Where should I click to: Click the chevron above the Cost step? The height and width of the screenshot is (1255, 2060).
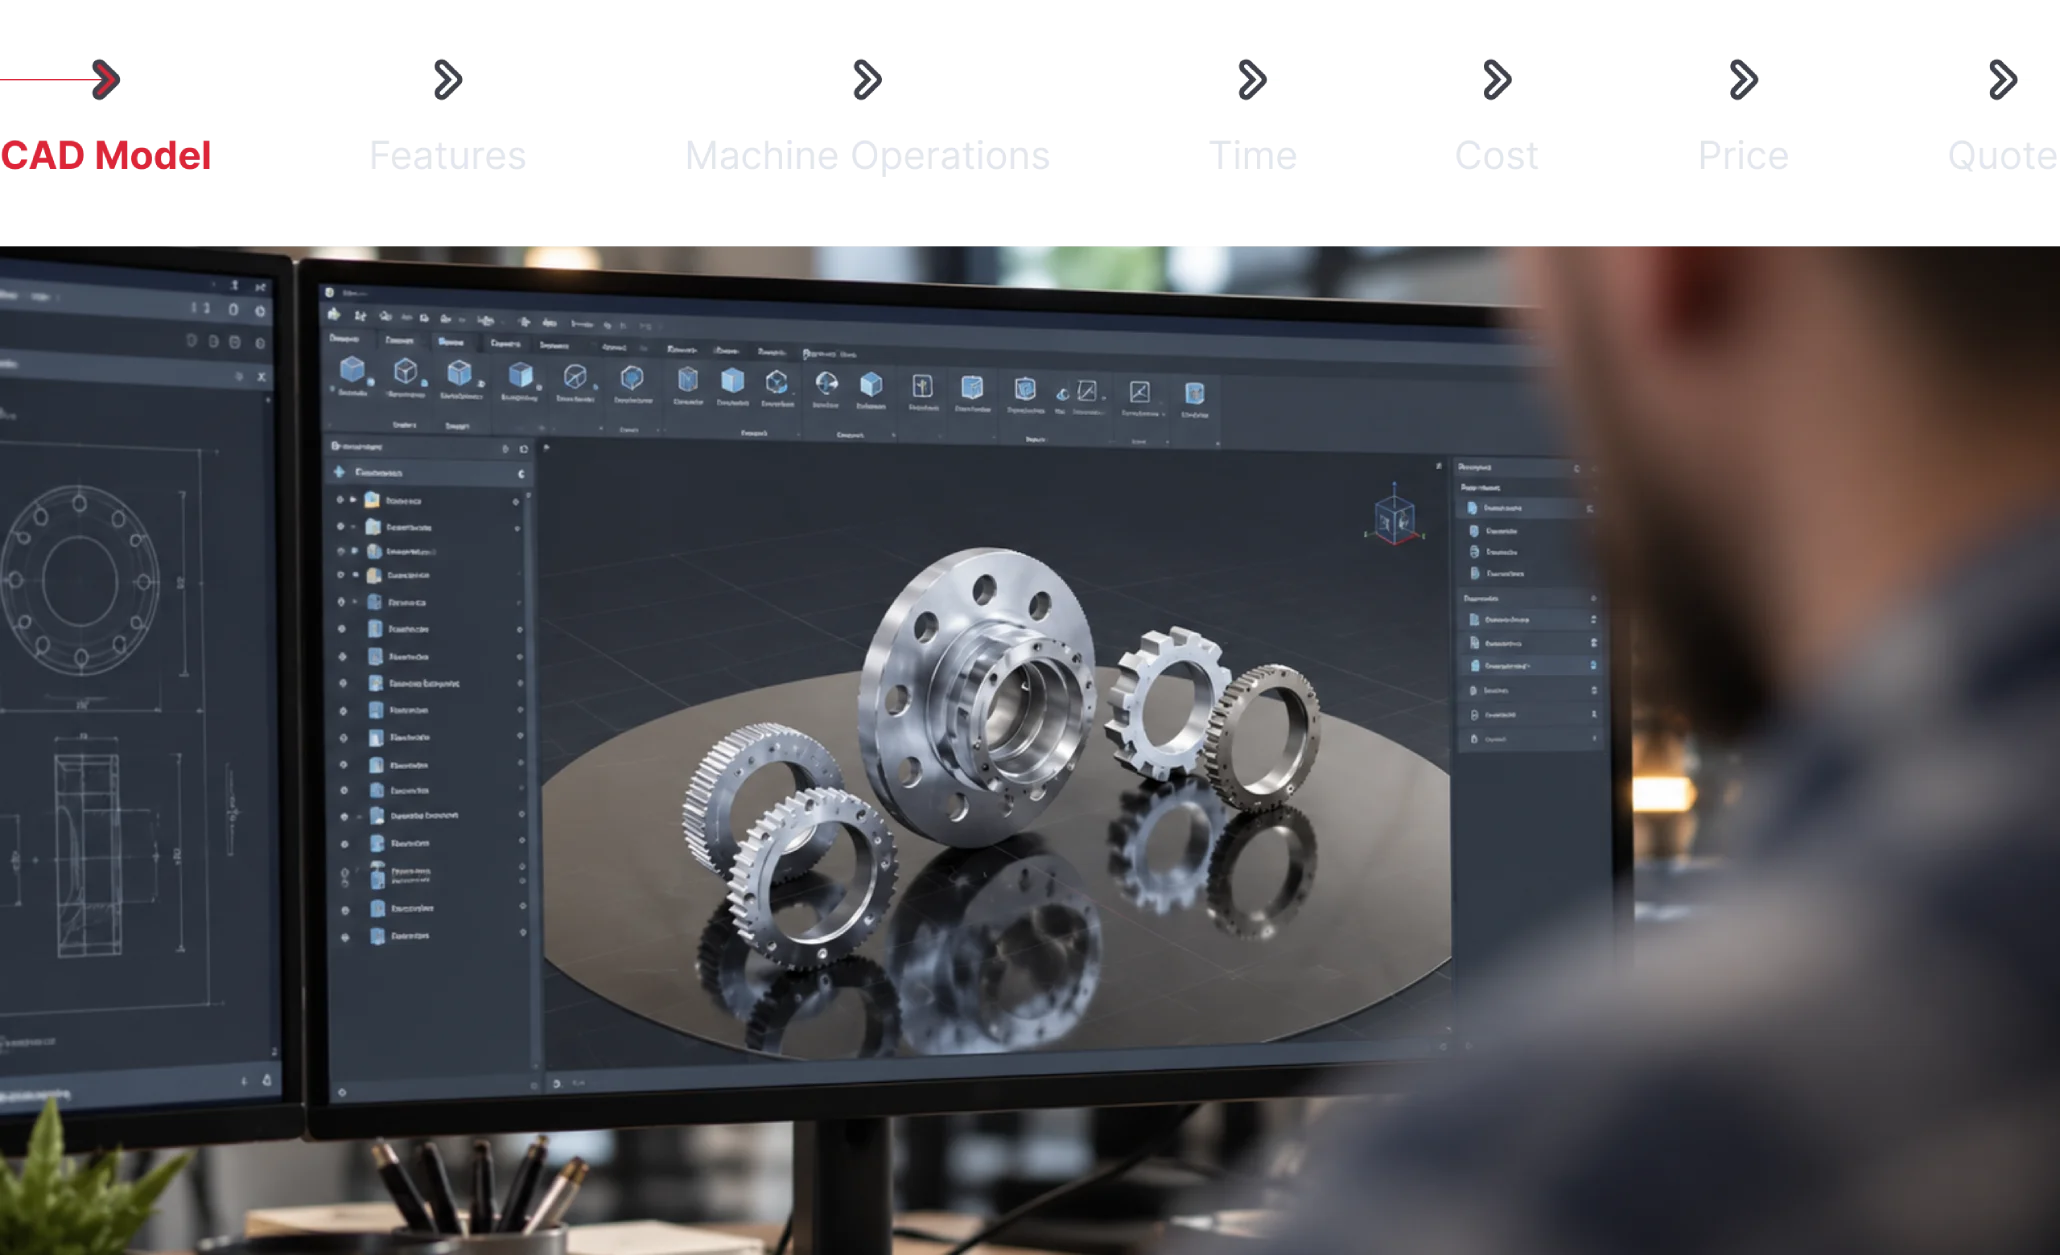tap(1497, 80)
